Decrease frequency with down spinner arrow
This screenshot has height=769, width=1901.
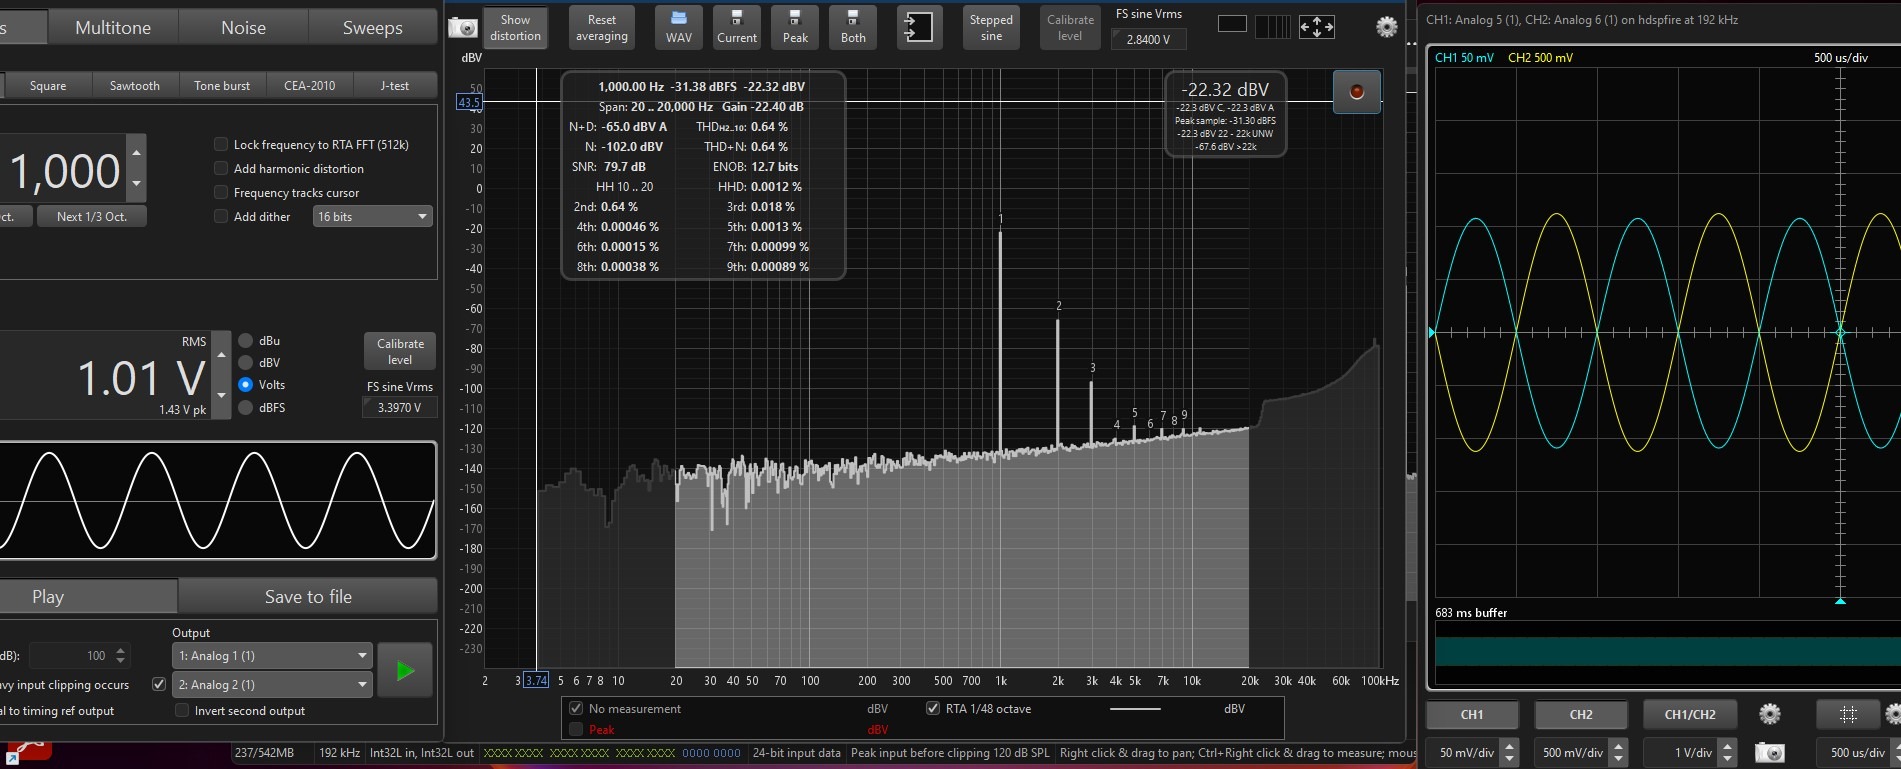[x=137, y=186]
